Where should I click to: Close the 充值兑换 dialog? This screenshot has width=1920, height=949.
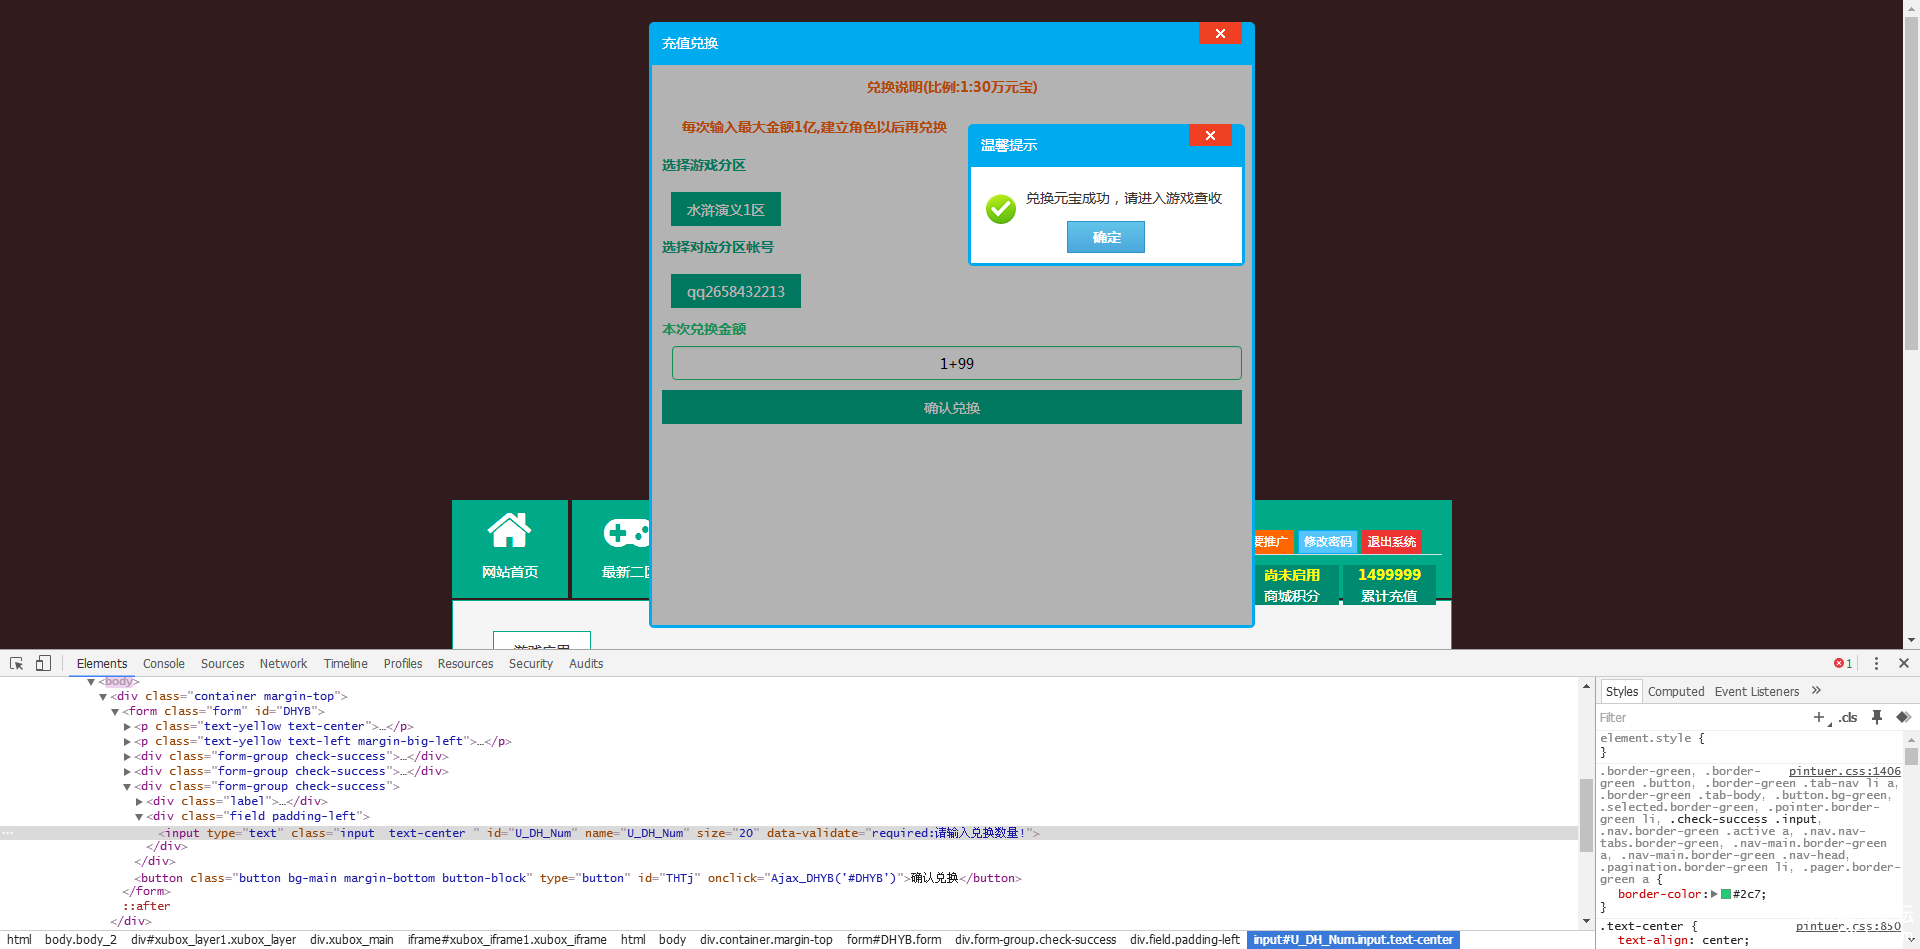tap(1220, 33)
